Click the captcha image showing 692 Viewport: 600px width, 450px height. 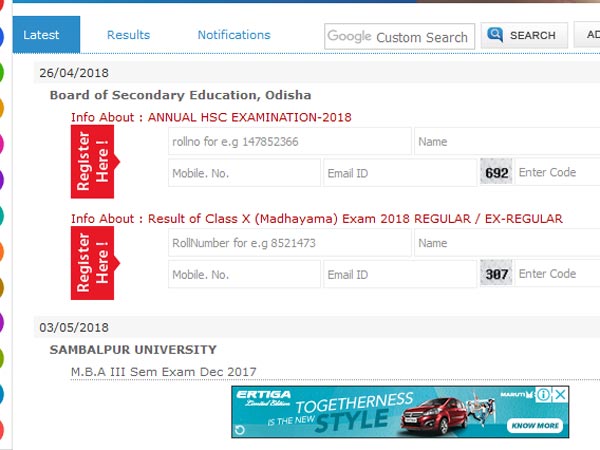[496, 172]
